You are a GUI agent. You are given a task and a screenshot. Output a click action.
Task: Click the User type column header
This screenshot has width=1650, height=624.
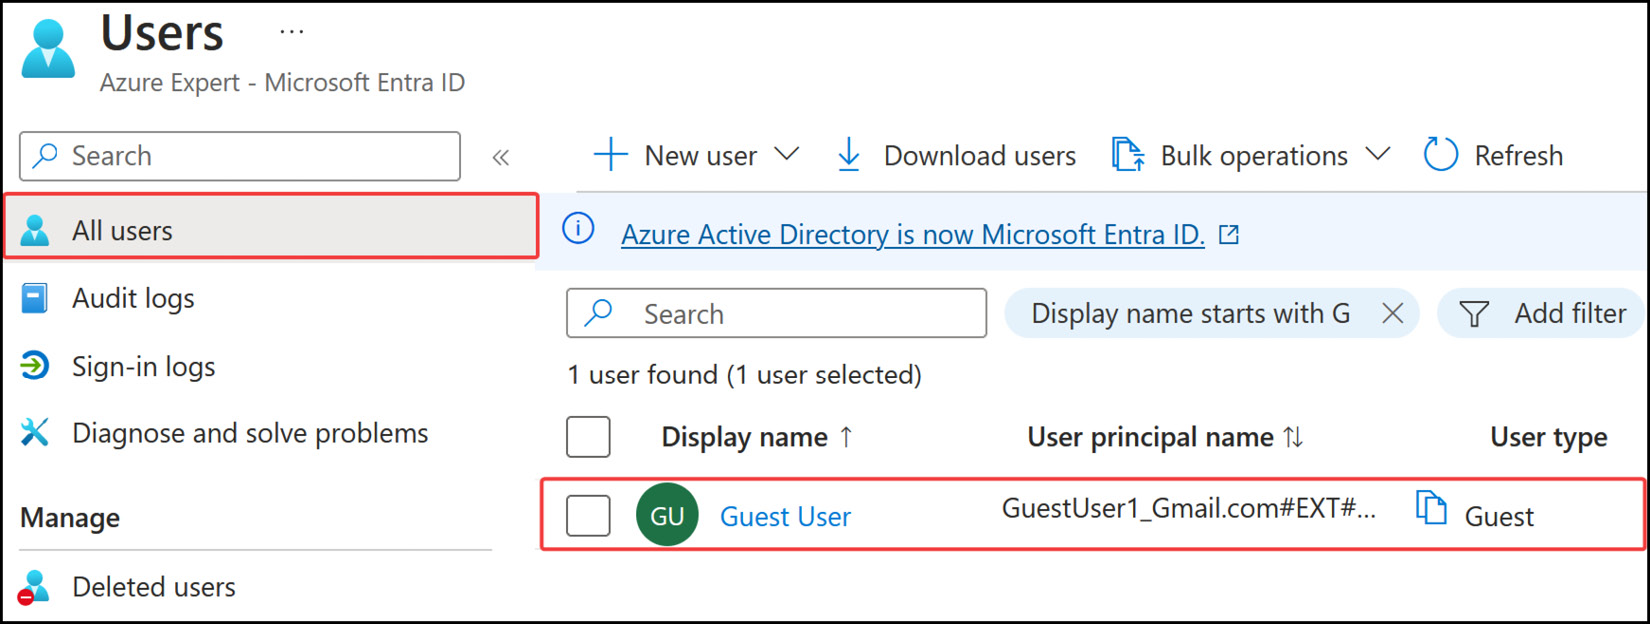point(1548,437)
